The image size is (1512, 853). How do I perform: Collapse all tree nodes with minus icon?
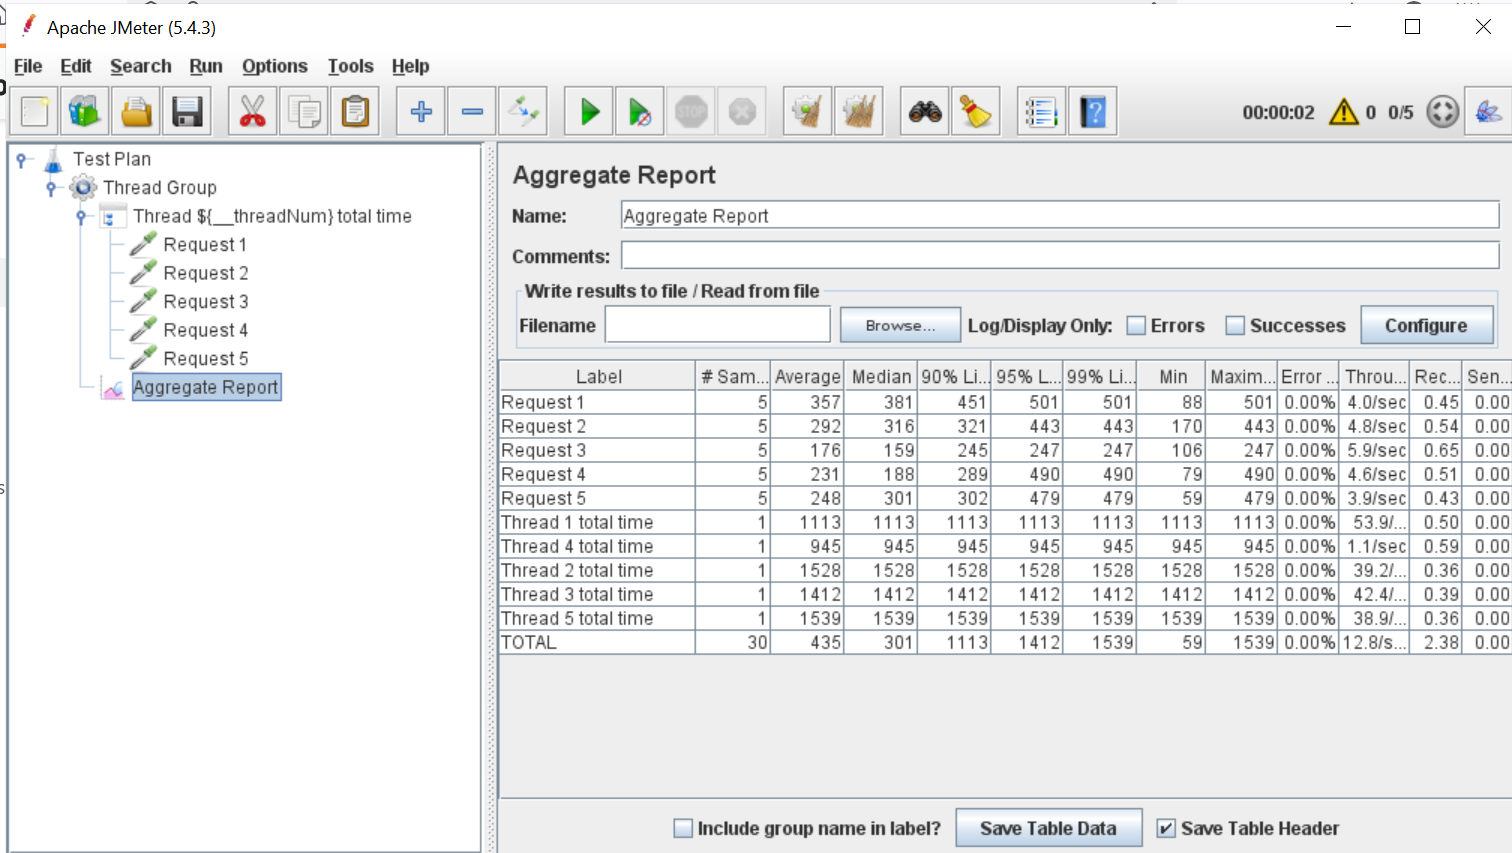(x=472, y=111)
